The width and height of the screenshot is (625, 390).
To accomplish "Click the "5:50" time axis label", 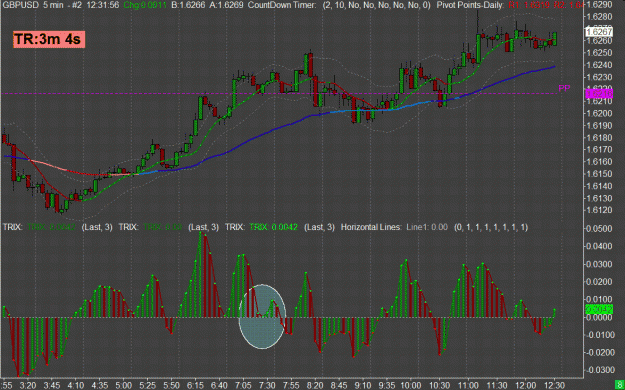I will [171, 385].
